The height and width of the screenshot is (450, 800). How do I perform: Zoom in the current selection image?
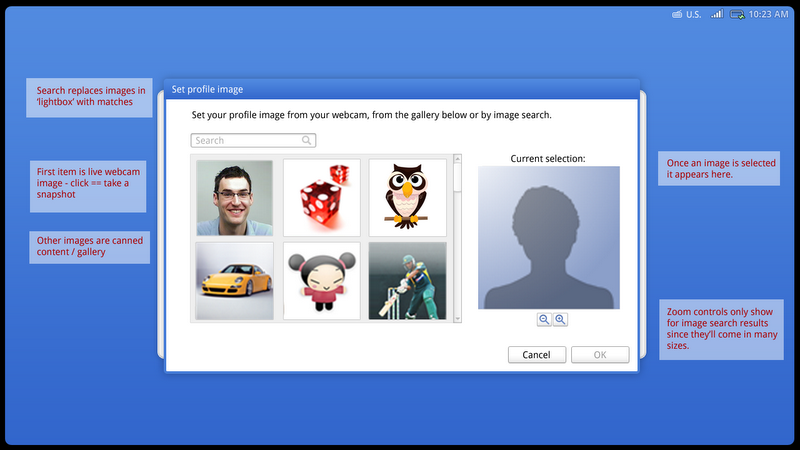click(560, 319)
